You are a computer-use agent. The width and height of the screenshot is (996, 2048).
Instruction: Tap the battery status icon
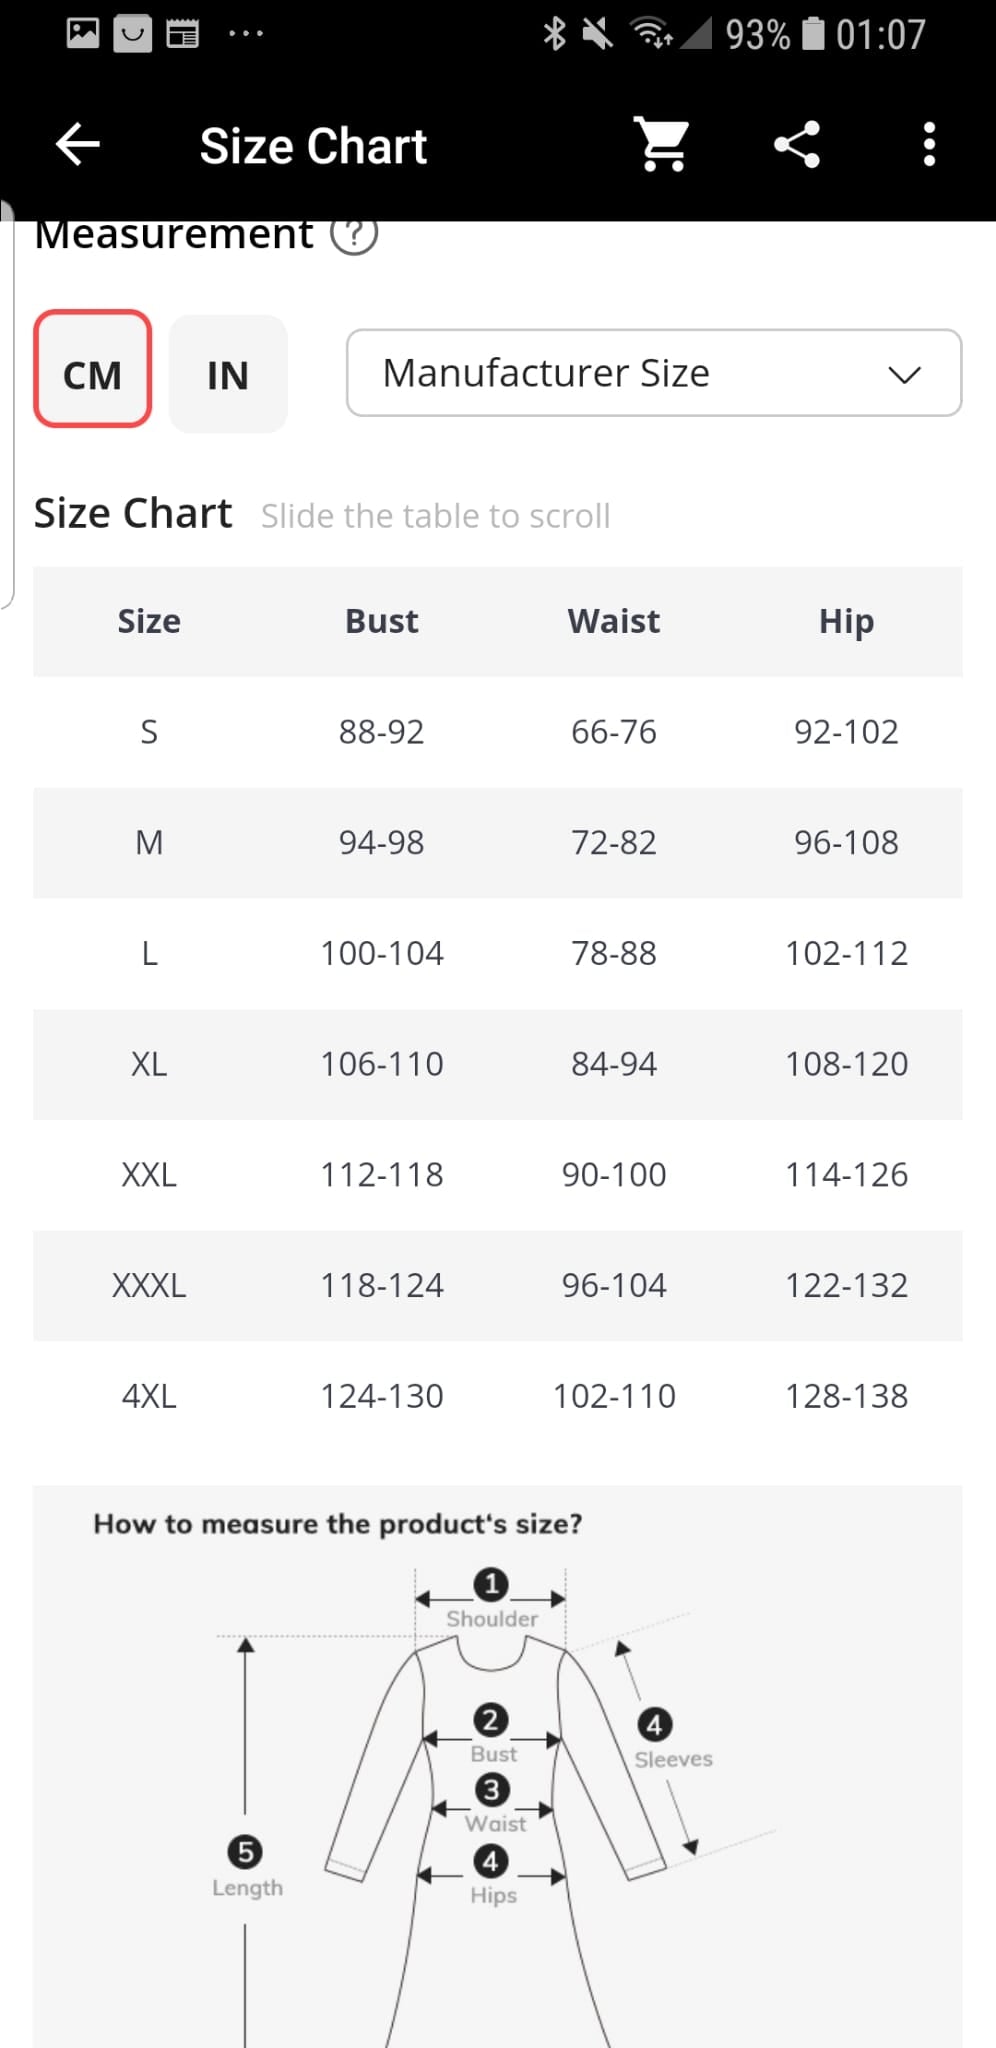pos(814,34)
